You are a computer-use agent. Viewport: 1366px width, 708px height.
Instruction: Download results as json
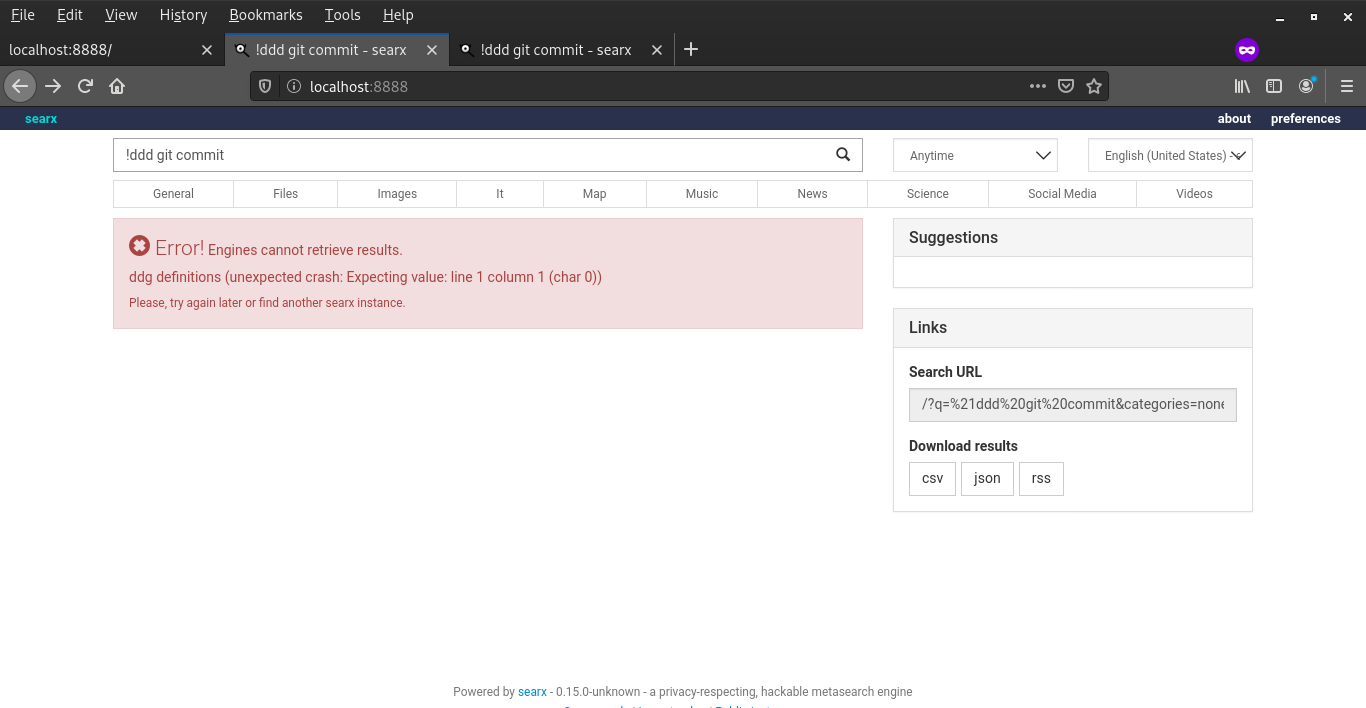click(x=987, y=478)
